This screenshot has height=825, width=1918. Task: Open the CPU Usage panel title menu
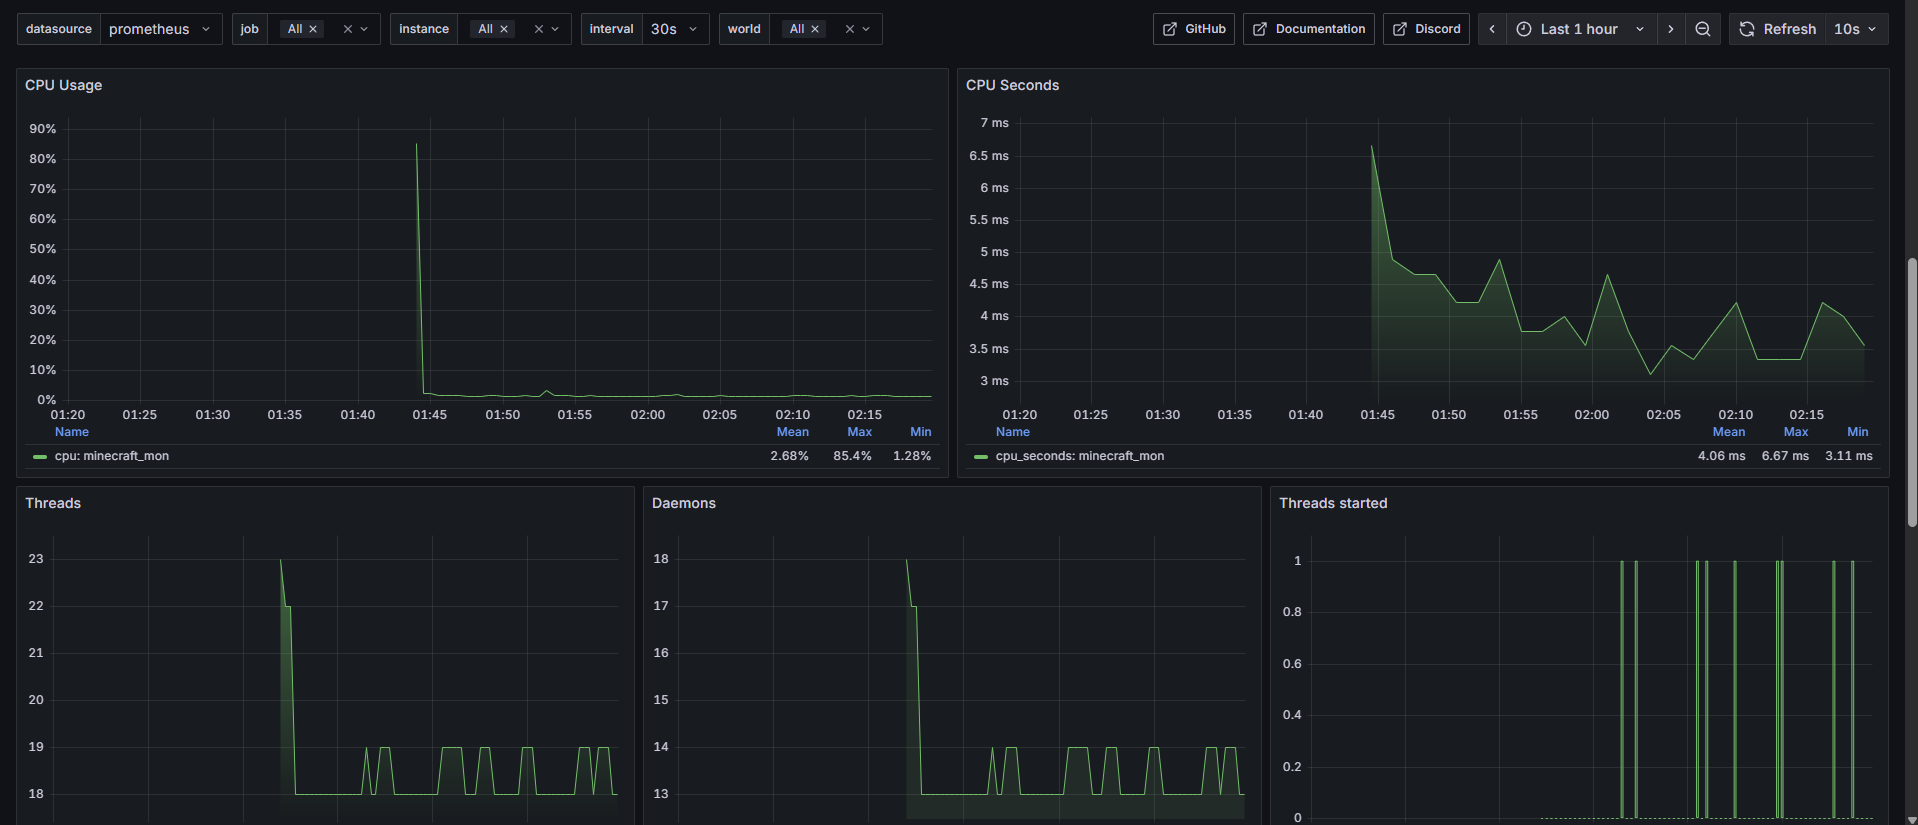tap(64, 85)
